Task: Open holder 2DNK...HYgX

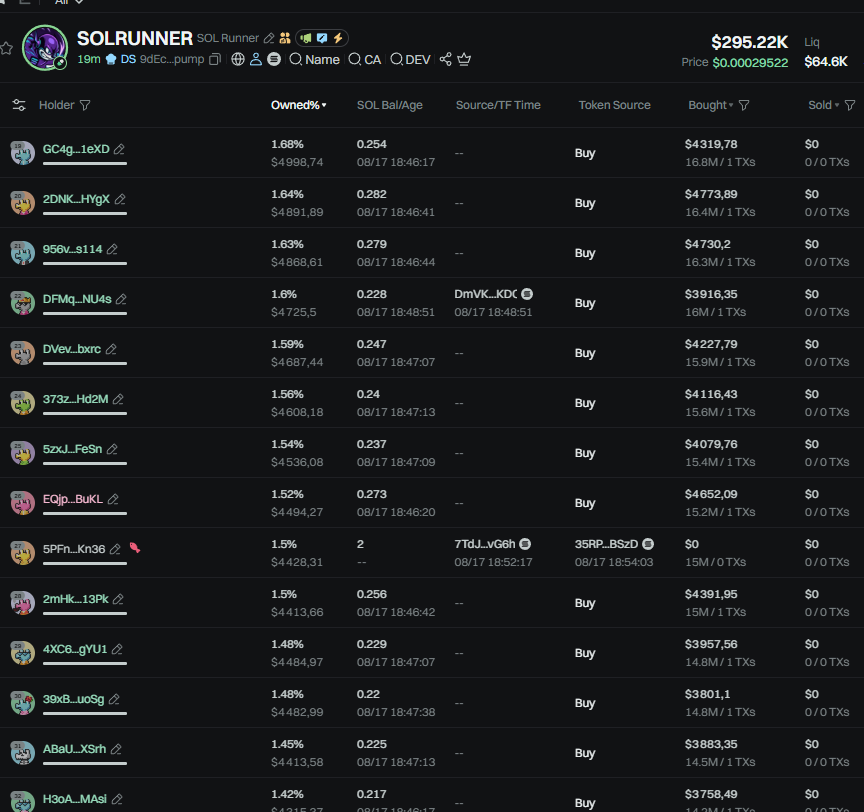Action: coord(76,199)
